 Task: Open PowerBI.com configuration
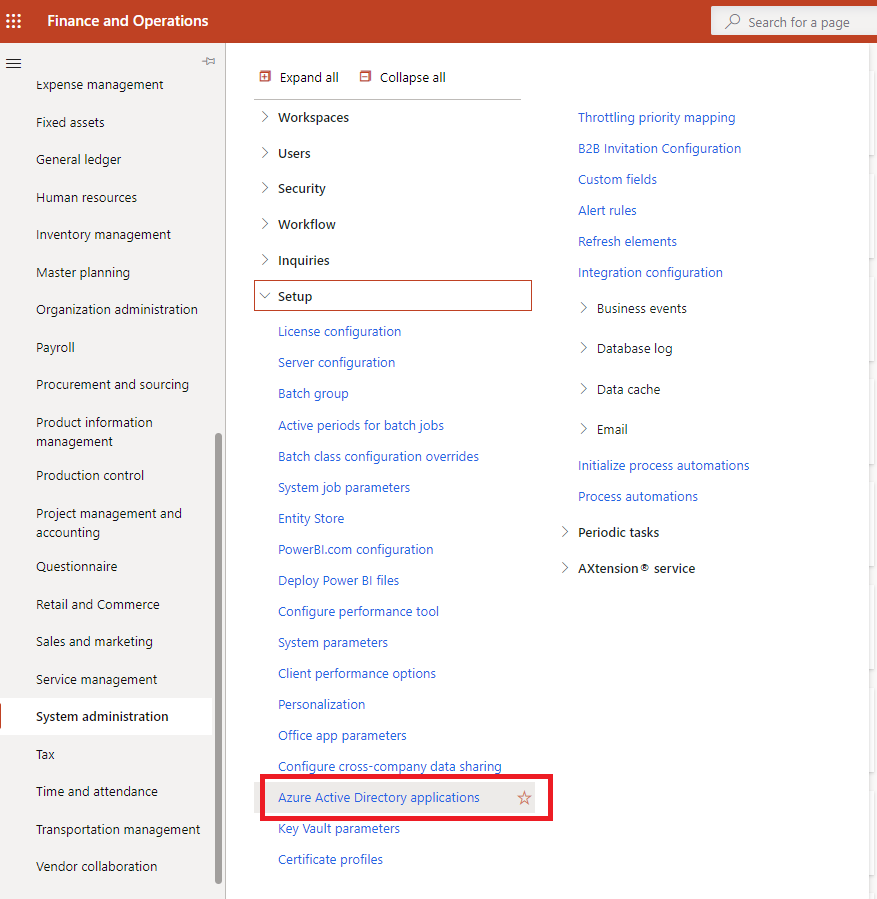[x=355, y=549]
